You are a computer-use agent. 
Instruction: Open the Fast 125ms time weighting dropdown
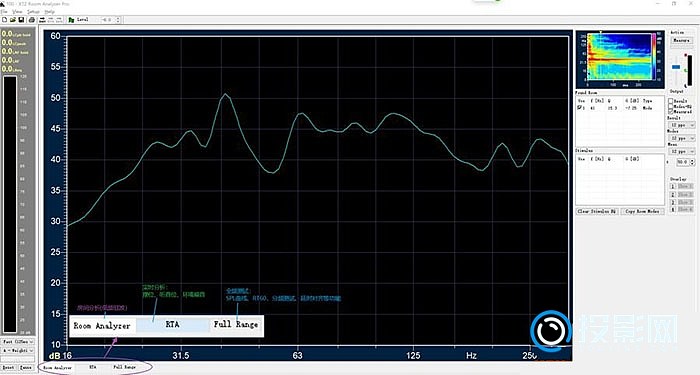pos(17,342)
